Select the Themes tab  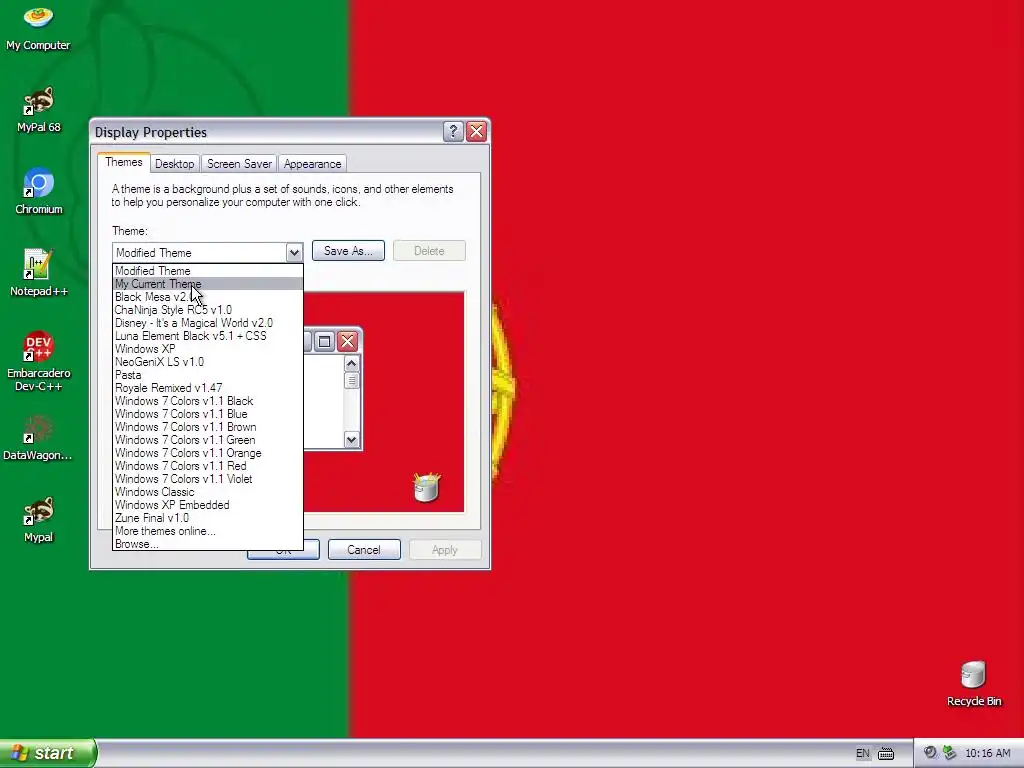coord(123,163)
